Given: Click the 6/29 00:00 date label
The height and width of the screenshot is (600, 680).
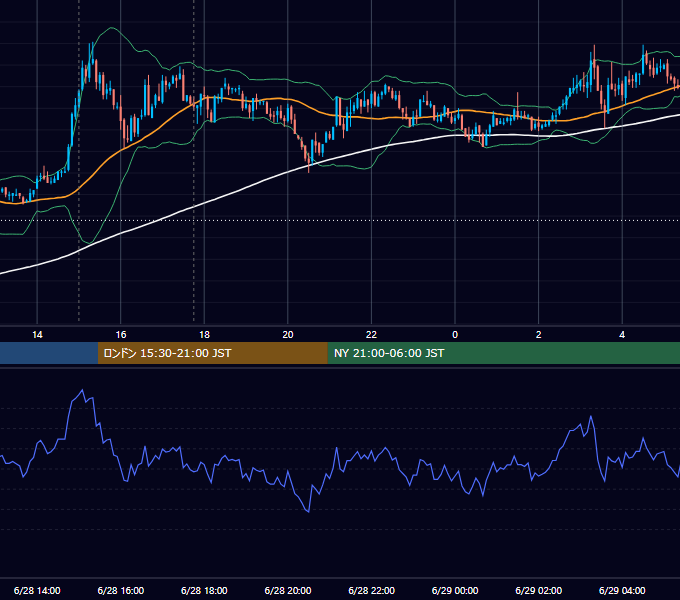Looking at the screenshot, I should [455, 590].
